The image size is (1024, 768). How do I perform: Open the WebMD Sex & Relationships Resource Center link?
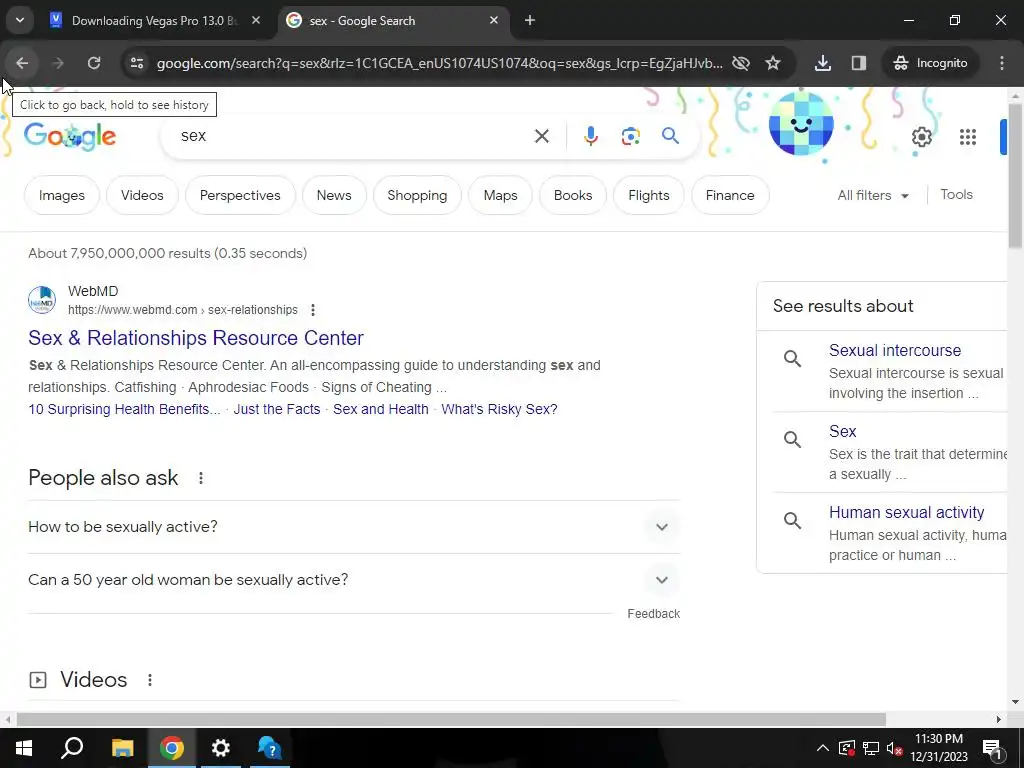click(x=196, y=338)
